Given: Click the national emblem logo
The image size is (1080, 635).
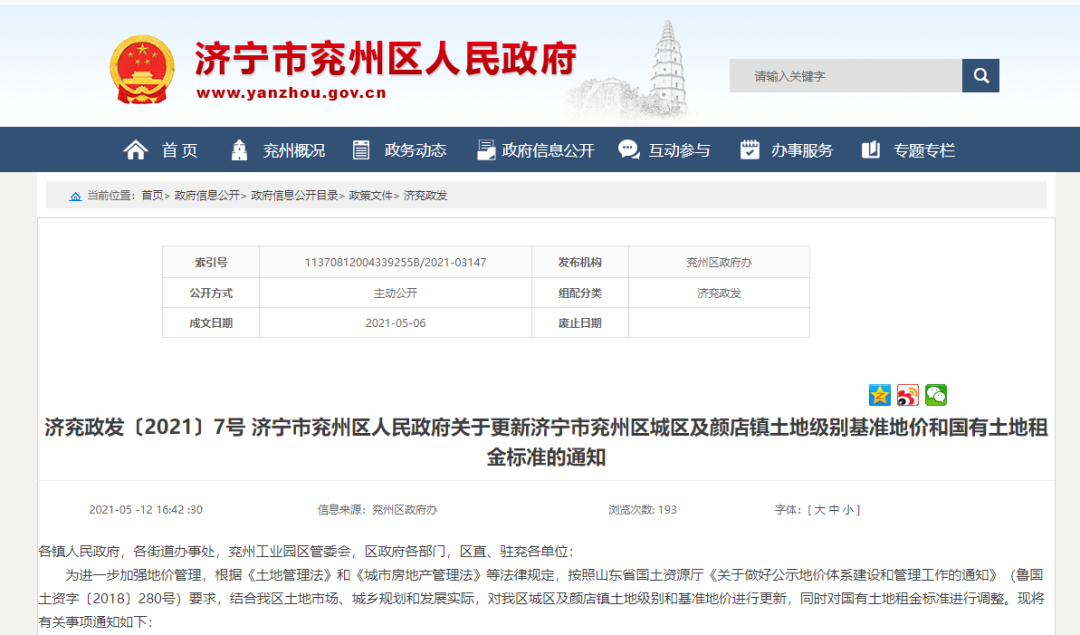Looking at the screenshot, I should 141,70.
